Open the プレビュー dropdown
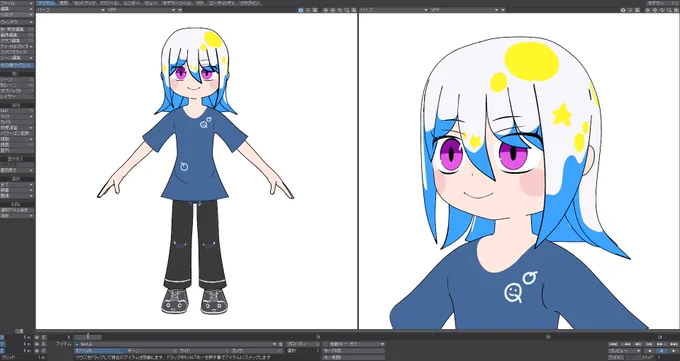 pos(624,351)
